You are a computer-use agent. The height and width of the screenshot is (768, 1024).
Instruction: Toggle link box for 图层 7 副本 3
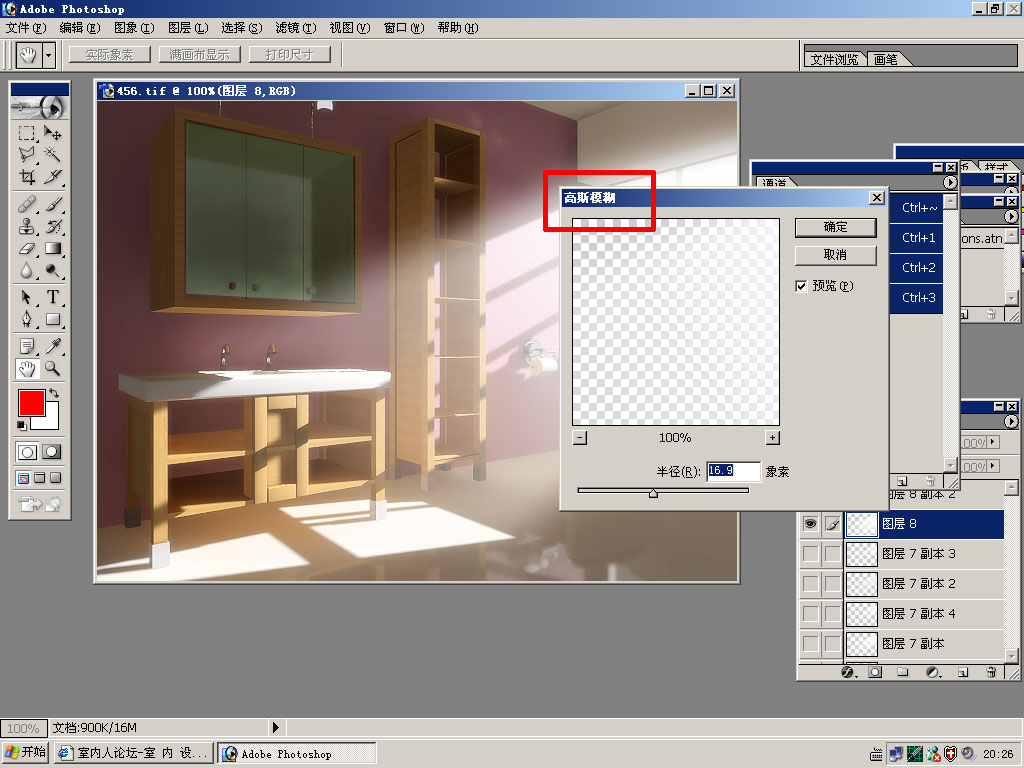[832, 554]
